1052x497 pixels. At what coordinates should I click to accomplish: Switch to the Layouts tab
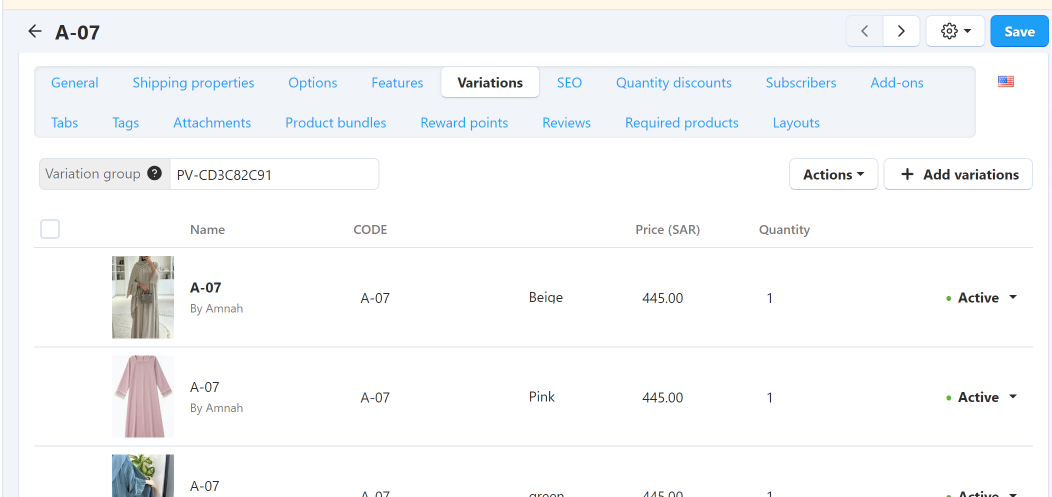click(x=796, y=123)
